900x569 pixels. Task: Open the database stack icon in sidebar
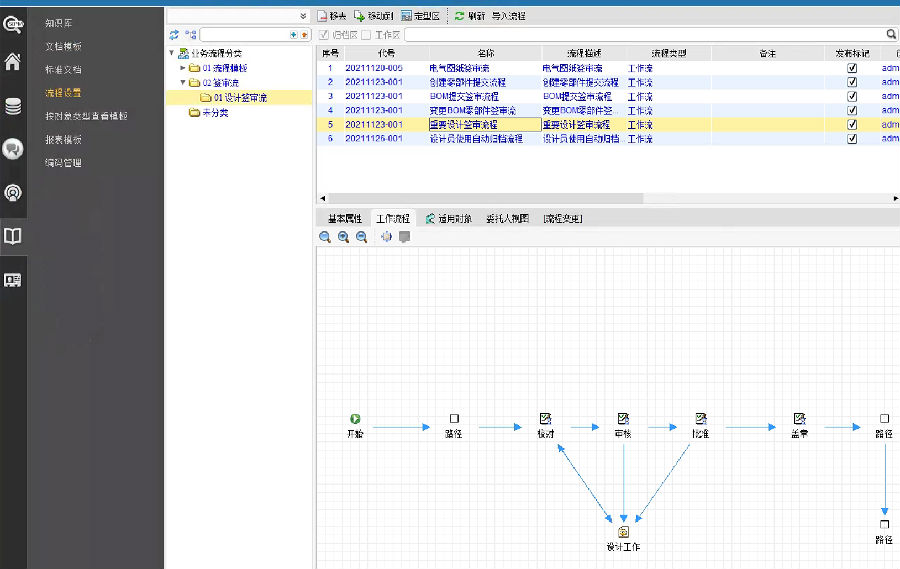pyautogui.click(x=13, y=106)
